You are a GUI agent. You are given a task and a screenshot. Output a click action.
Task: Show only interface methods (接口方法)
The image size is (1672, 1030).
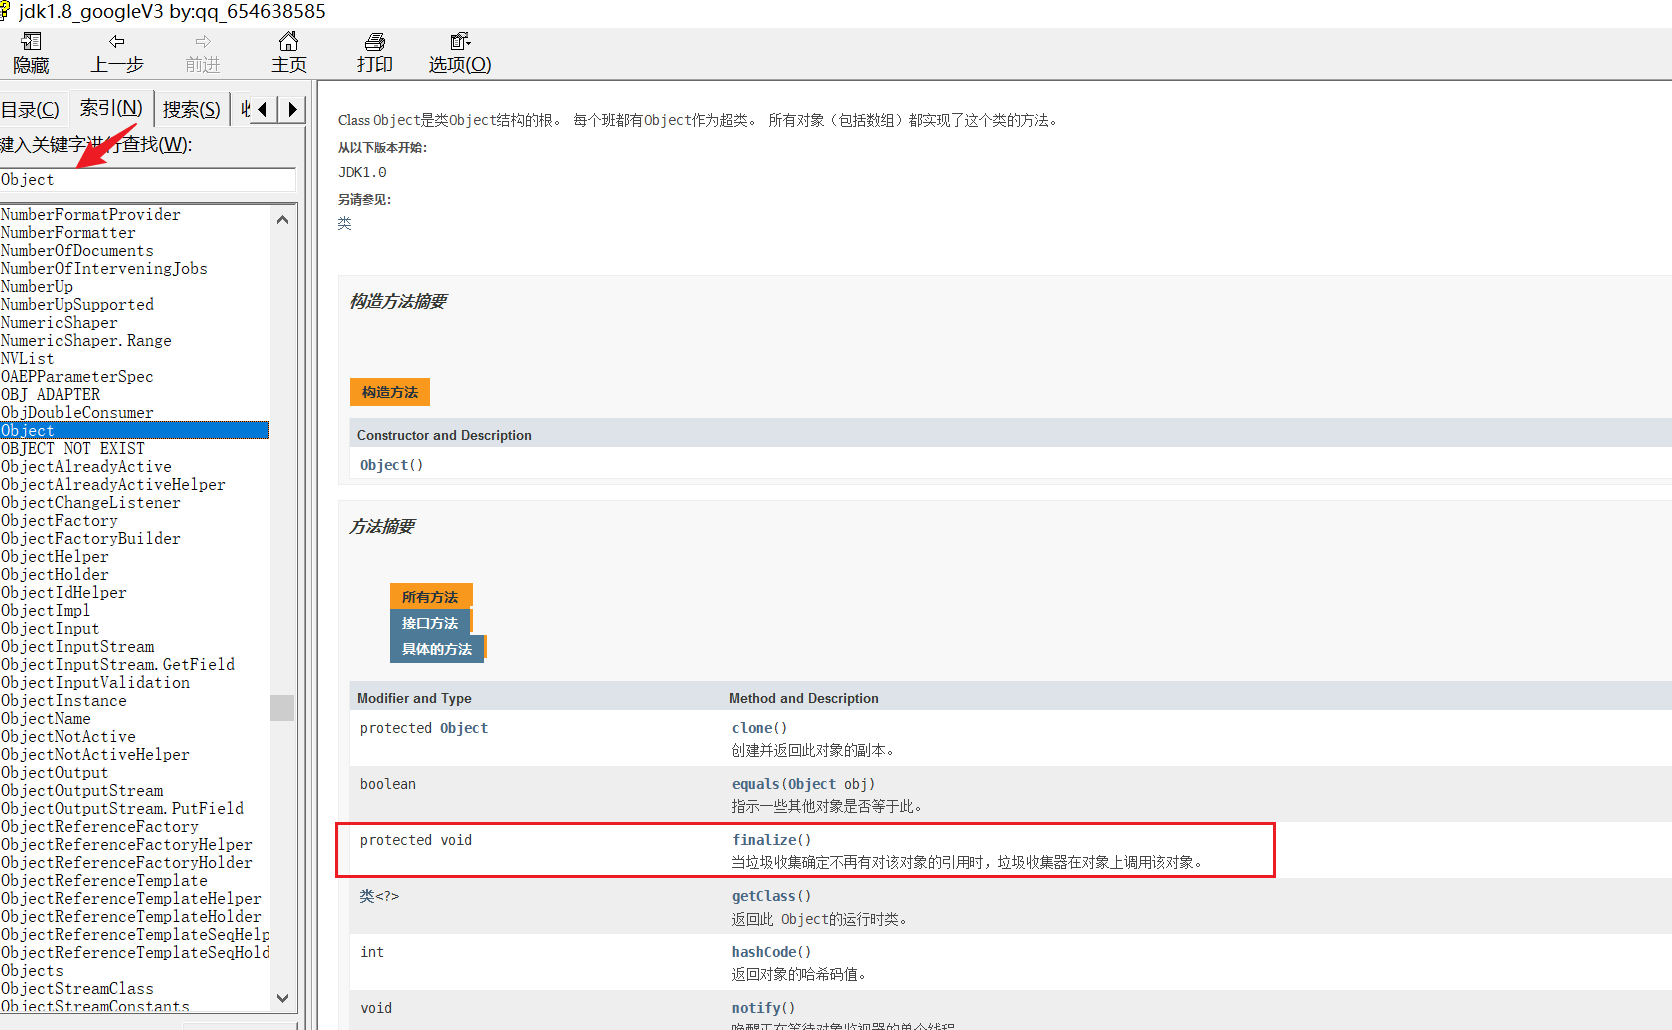click(430, 623)
